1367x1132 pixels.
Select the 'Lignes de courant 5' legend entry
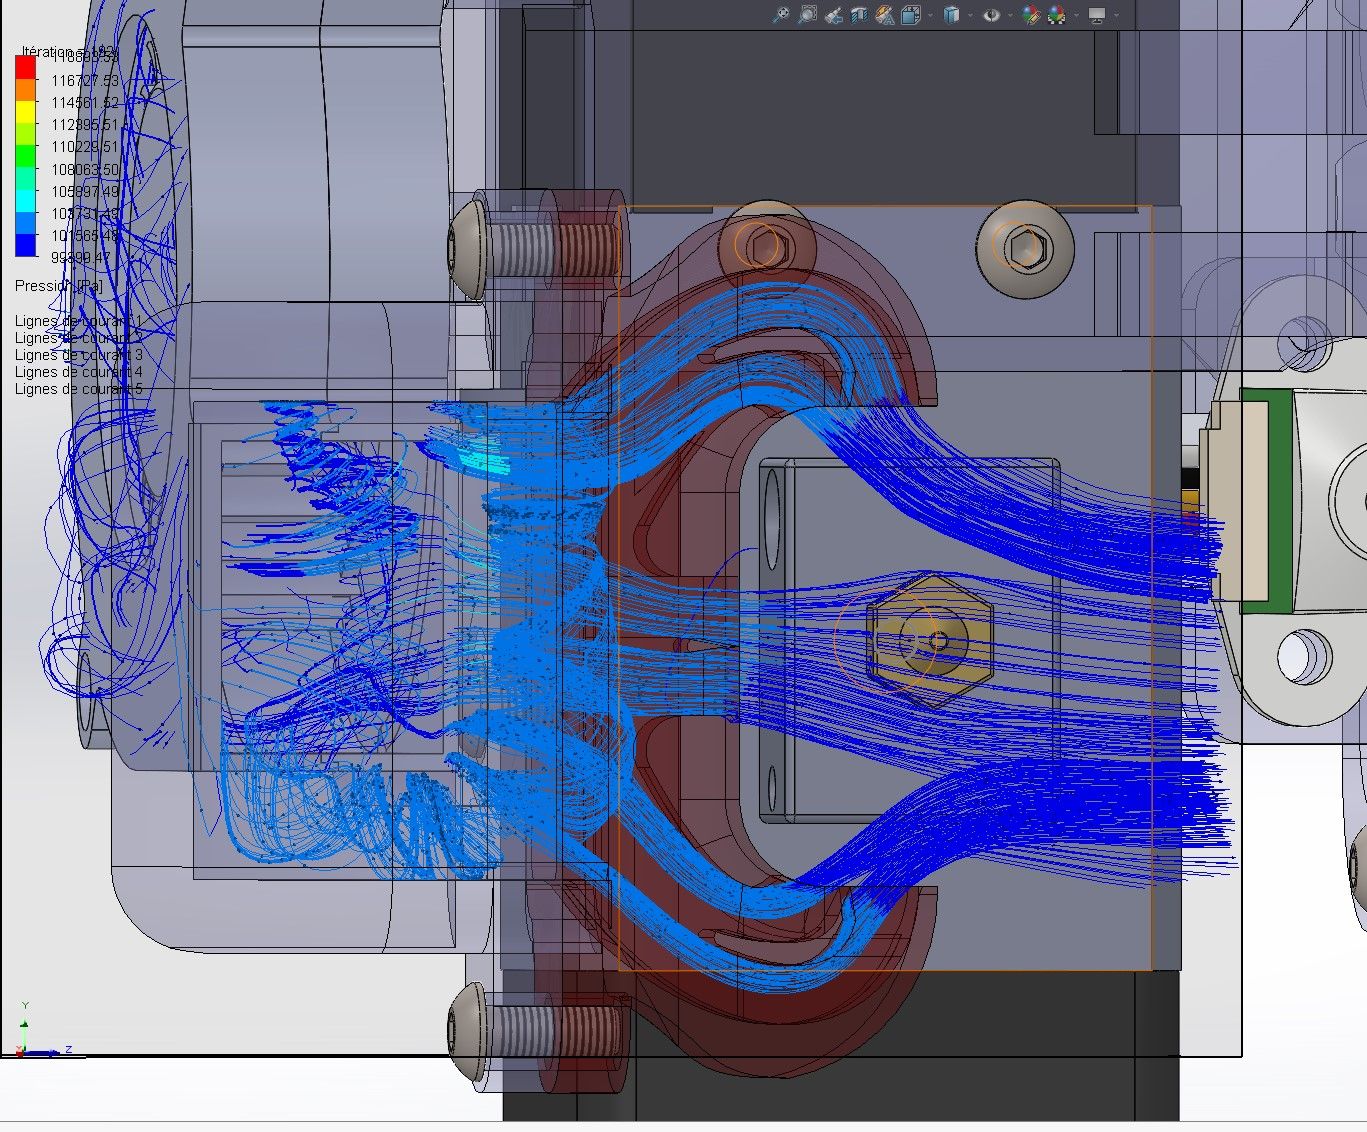[x=79, y=389]
